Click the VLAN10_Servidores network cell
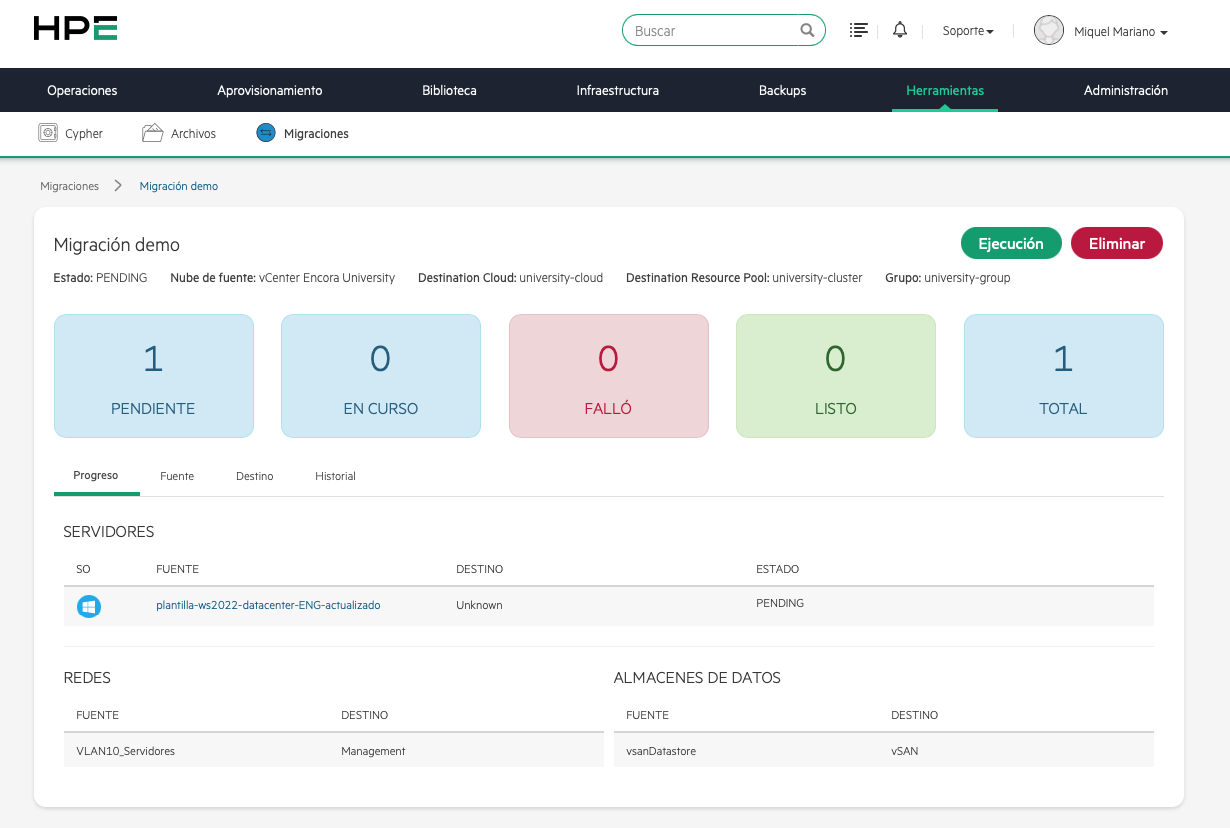The image size is (1230, 828). point(125,751)
